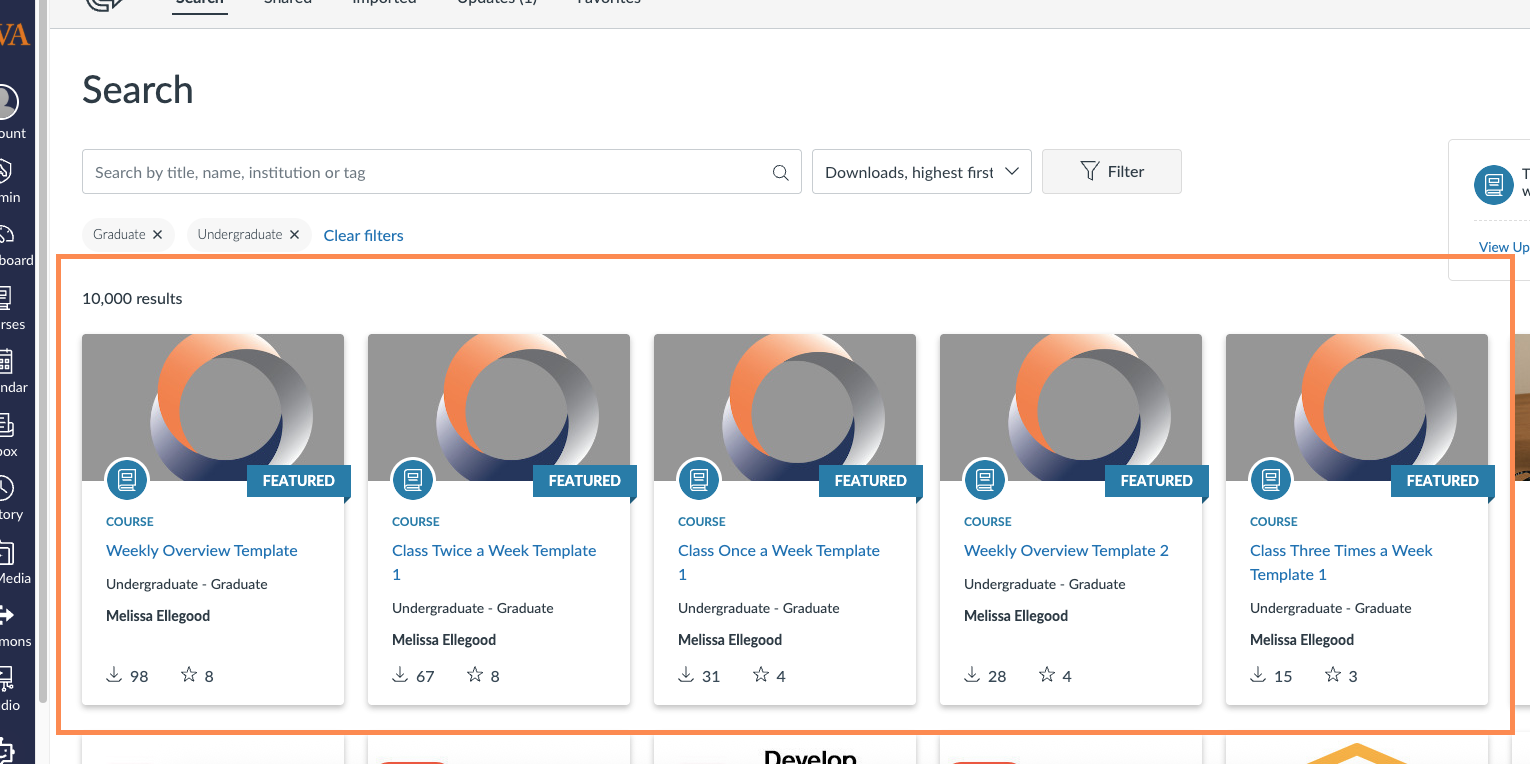
Task: Click star icon on Class Twice a Week card
Action: point(475,675)
